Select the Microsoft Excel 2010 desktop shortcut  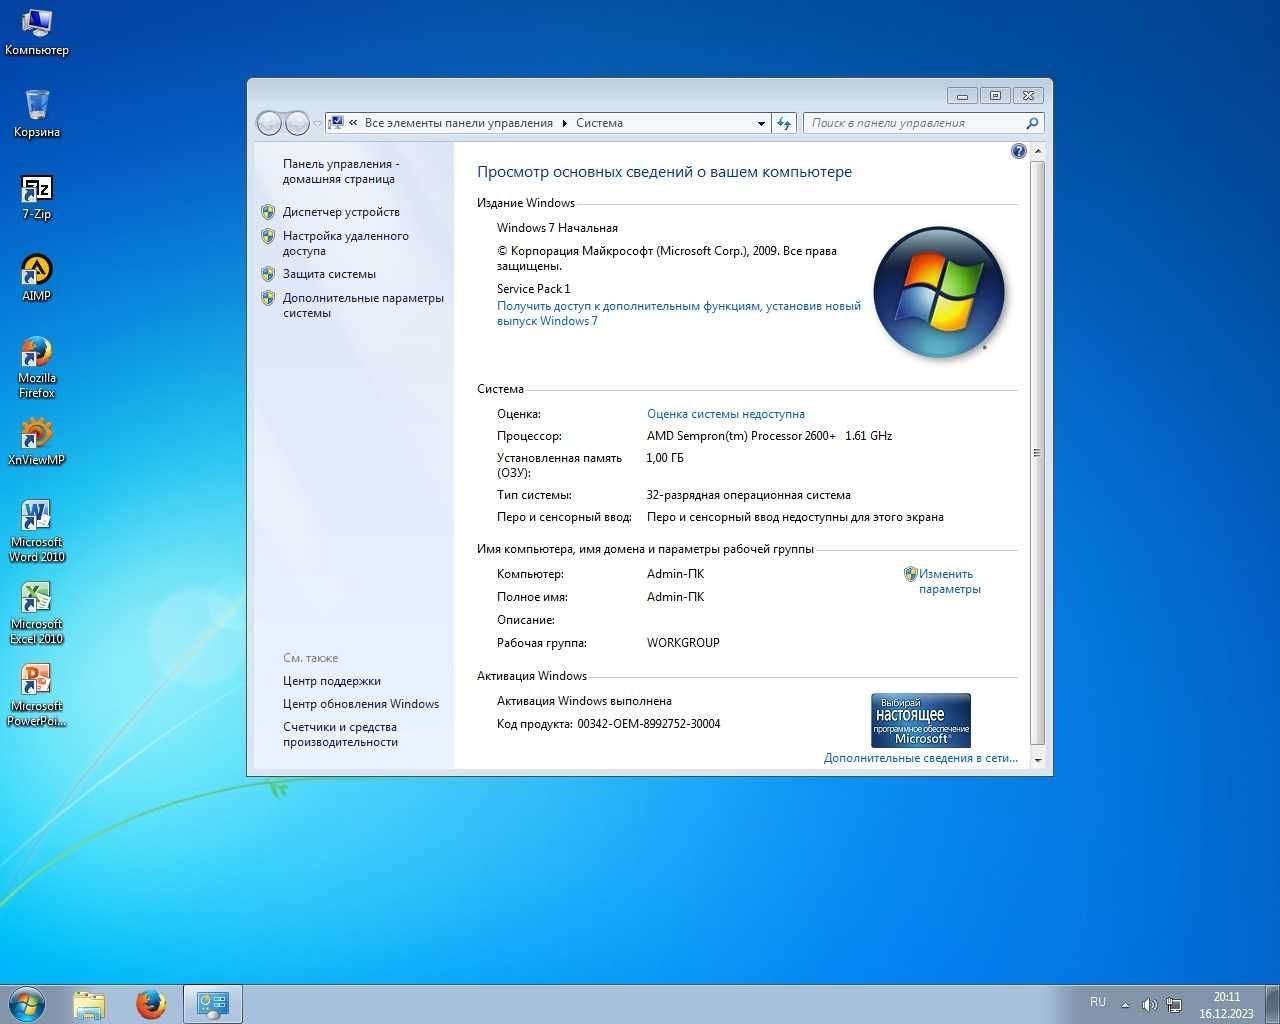(x=37, y=613)
